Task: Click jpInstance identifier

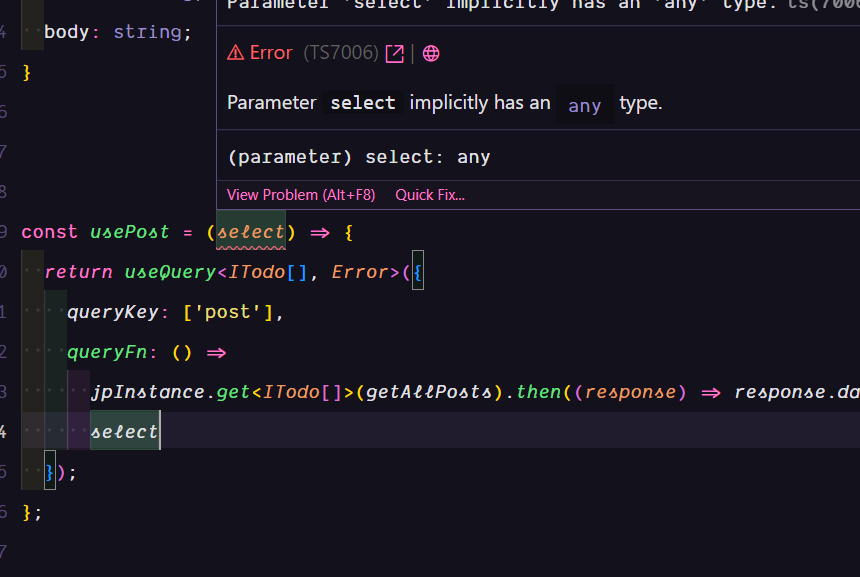Action: tap(148, 392)
